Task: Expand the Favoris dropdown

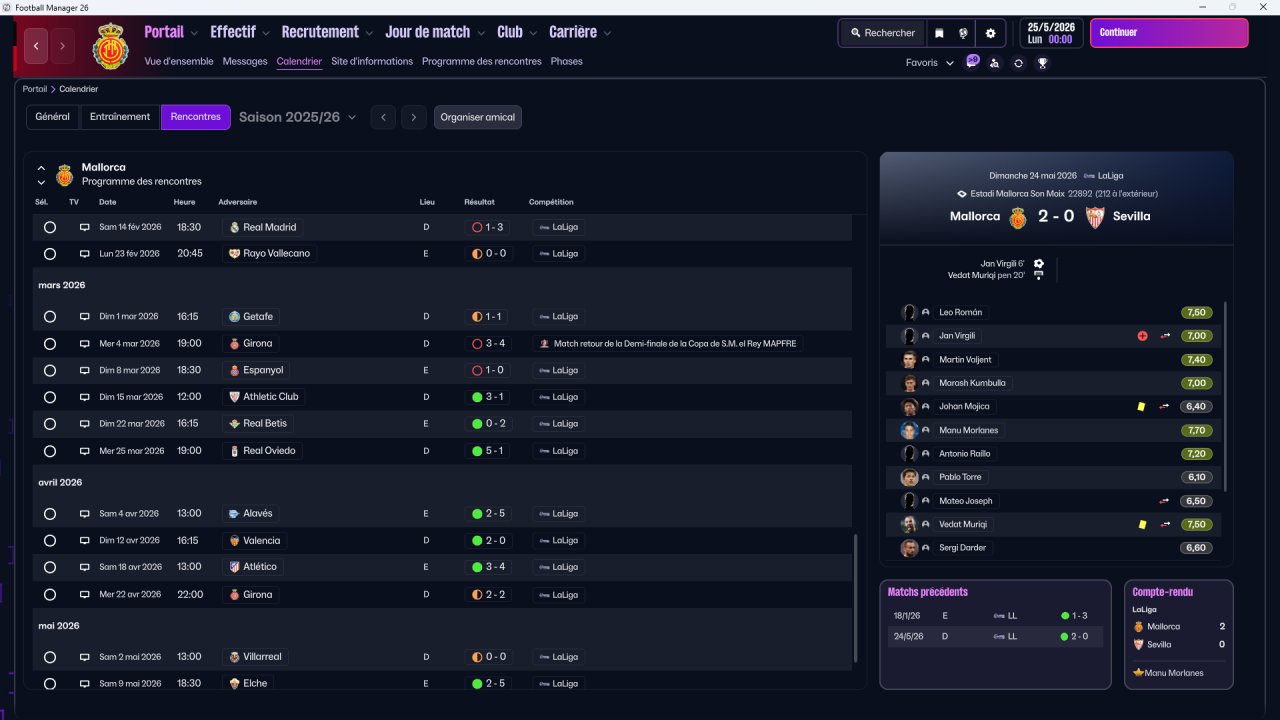Action: coord(930,63)
